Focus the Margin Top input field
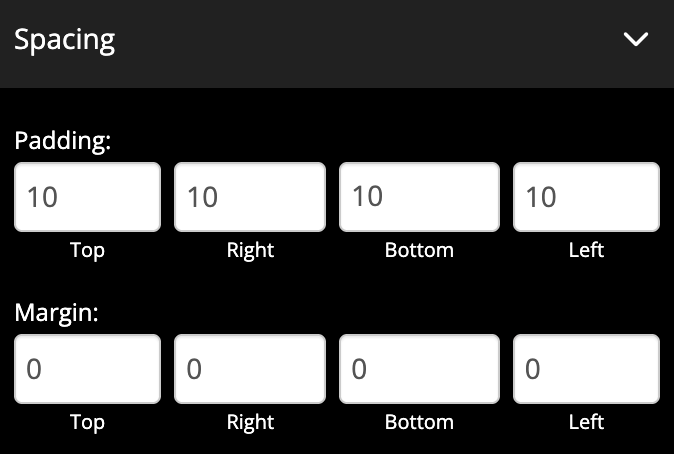This screenshot has width=674, height=454. click(87, 369)
